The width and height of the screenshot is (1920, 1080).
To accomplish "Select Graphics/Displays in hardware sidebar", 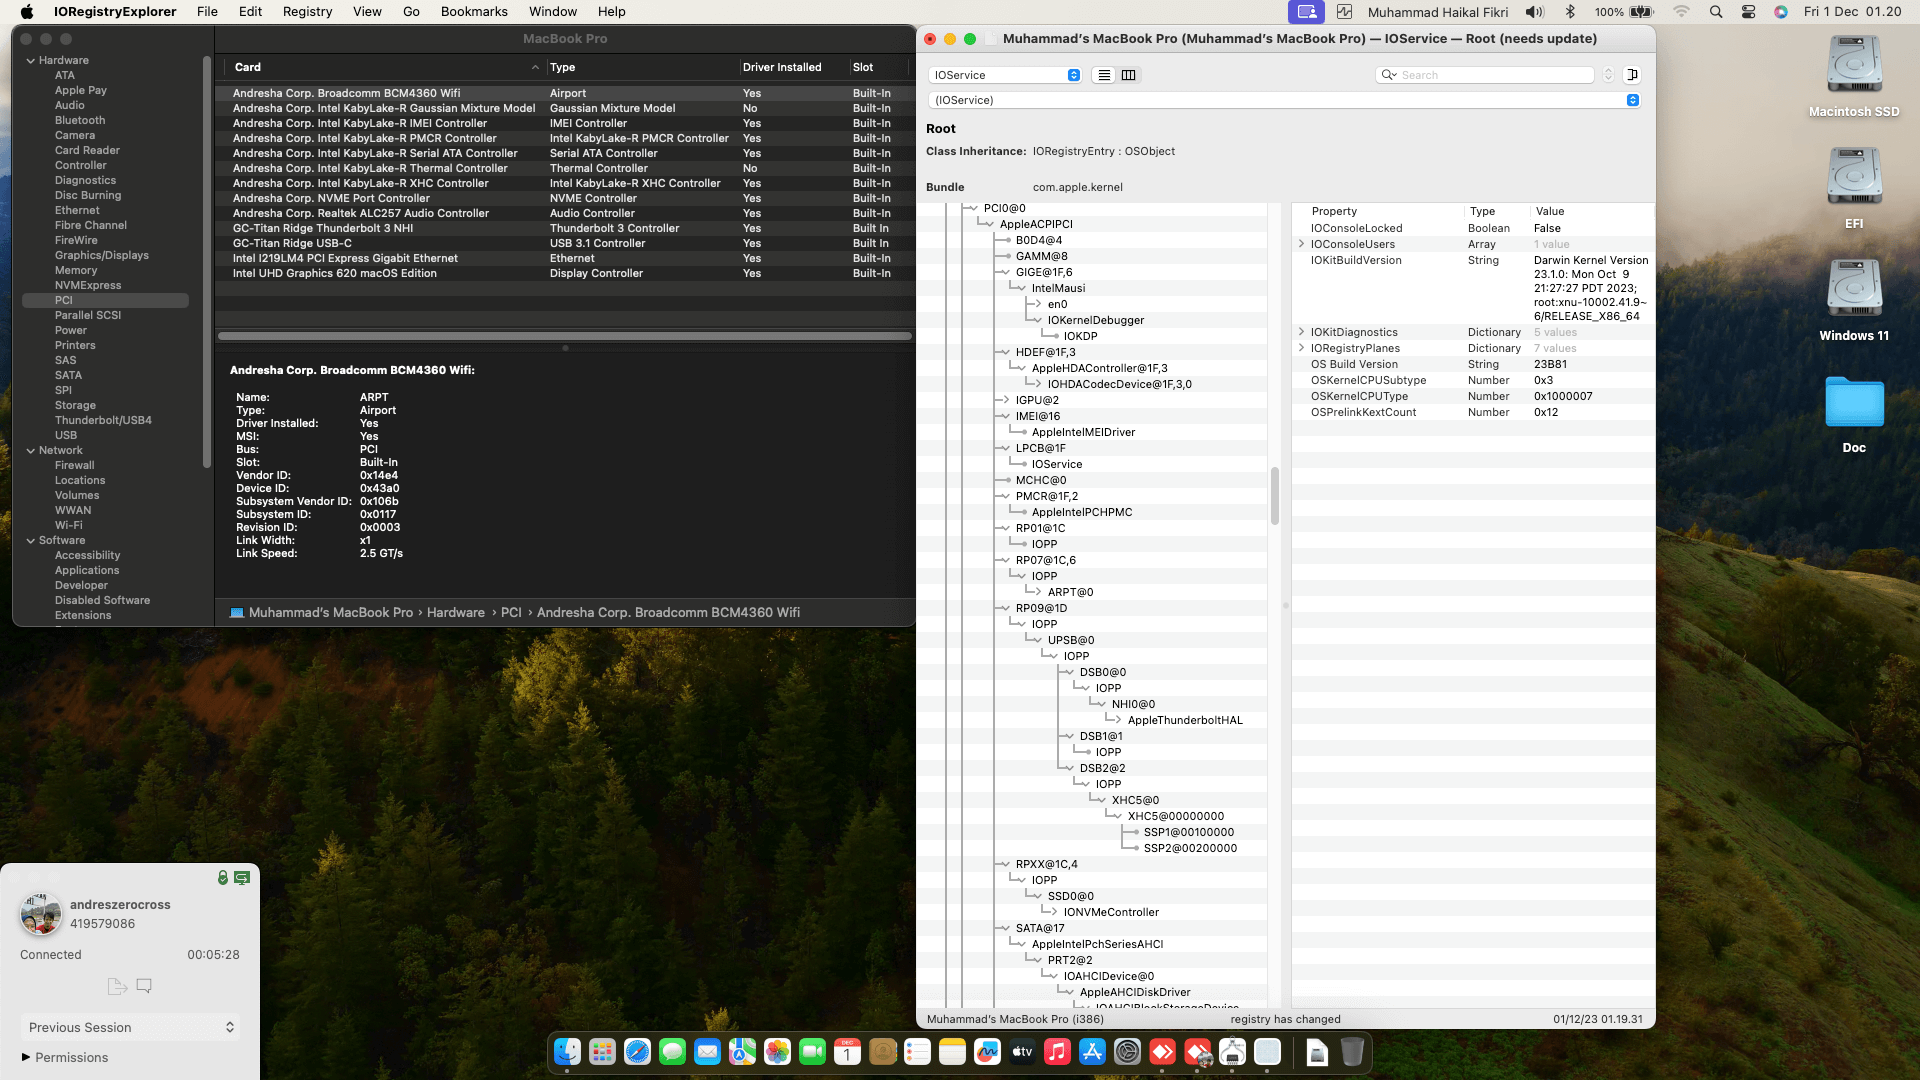I will (101, 255).
